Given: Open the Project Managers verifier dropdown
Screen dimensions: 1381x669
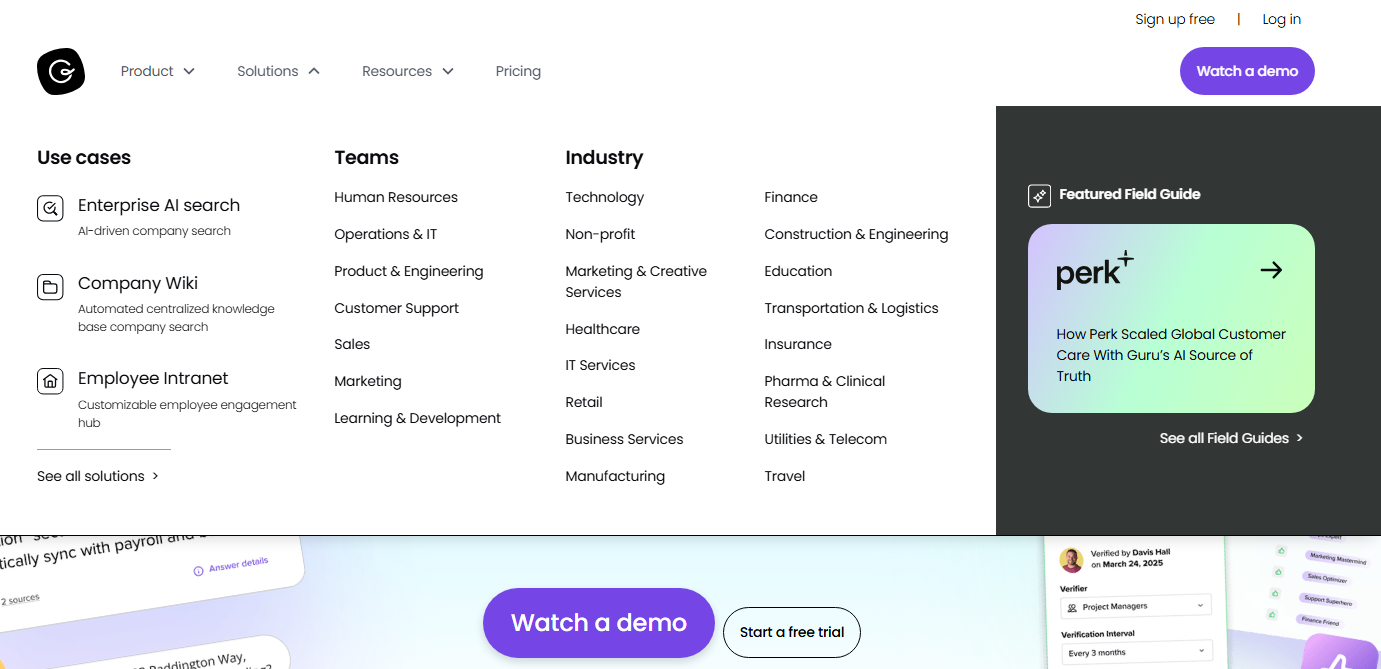Looking at the screenshot, I should tap(1135, 606).
